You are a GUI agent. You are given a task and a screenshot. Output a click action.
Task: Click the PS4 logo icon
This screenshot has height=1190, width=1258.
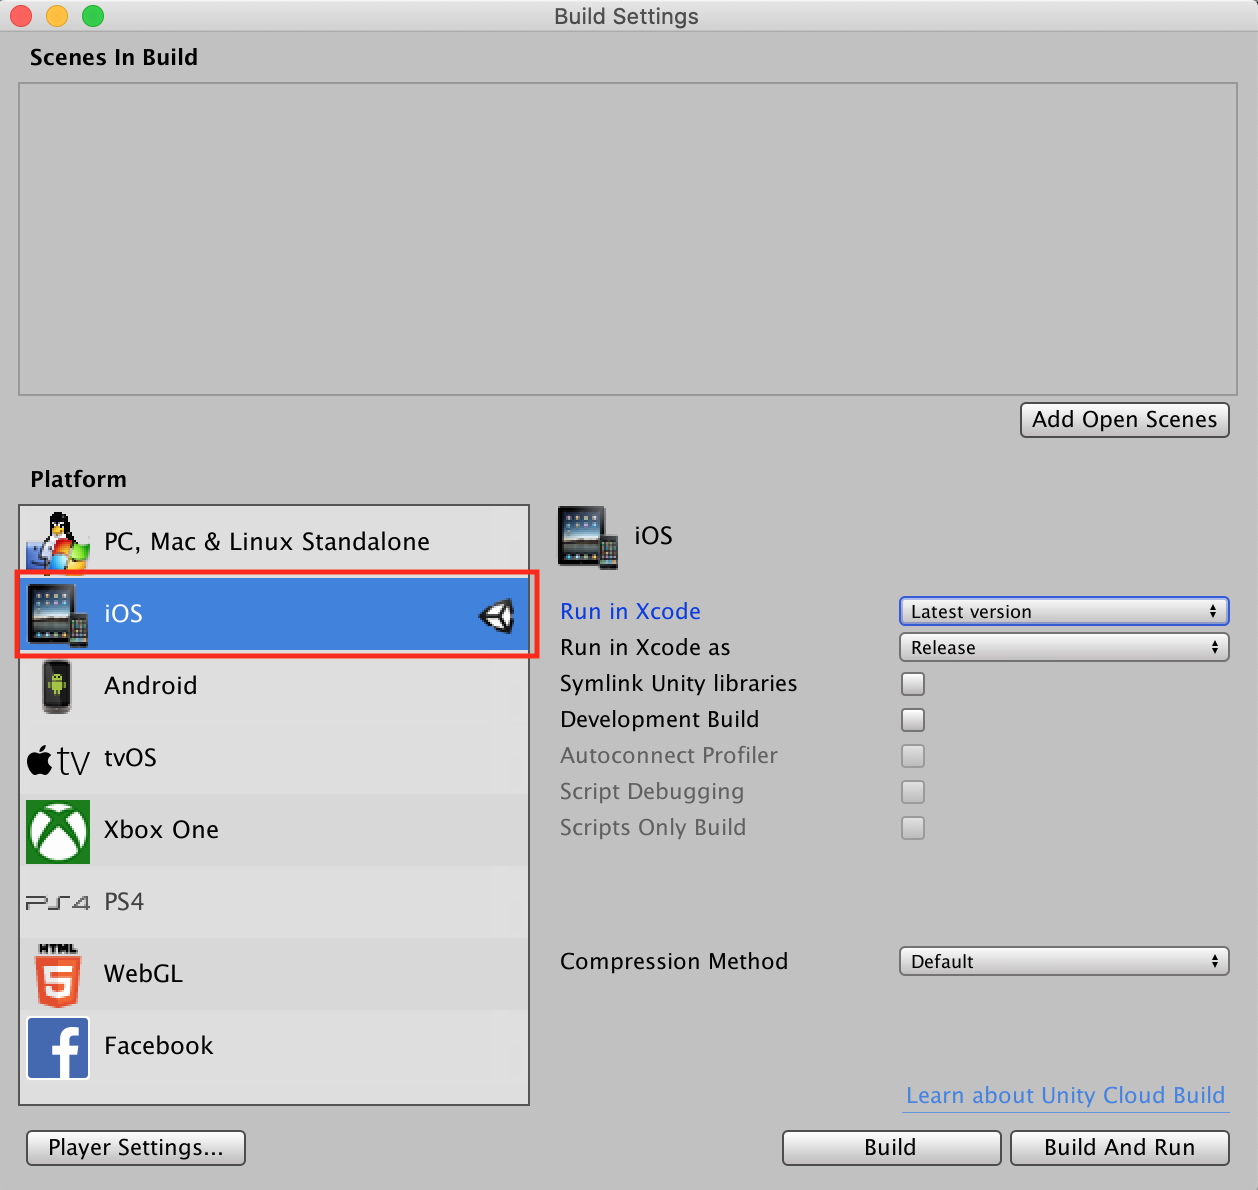pos(58,902)
